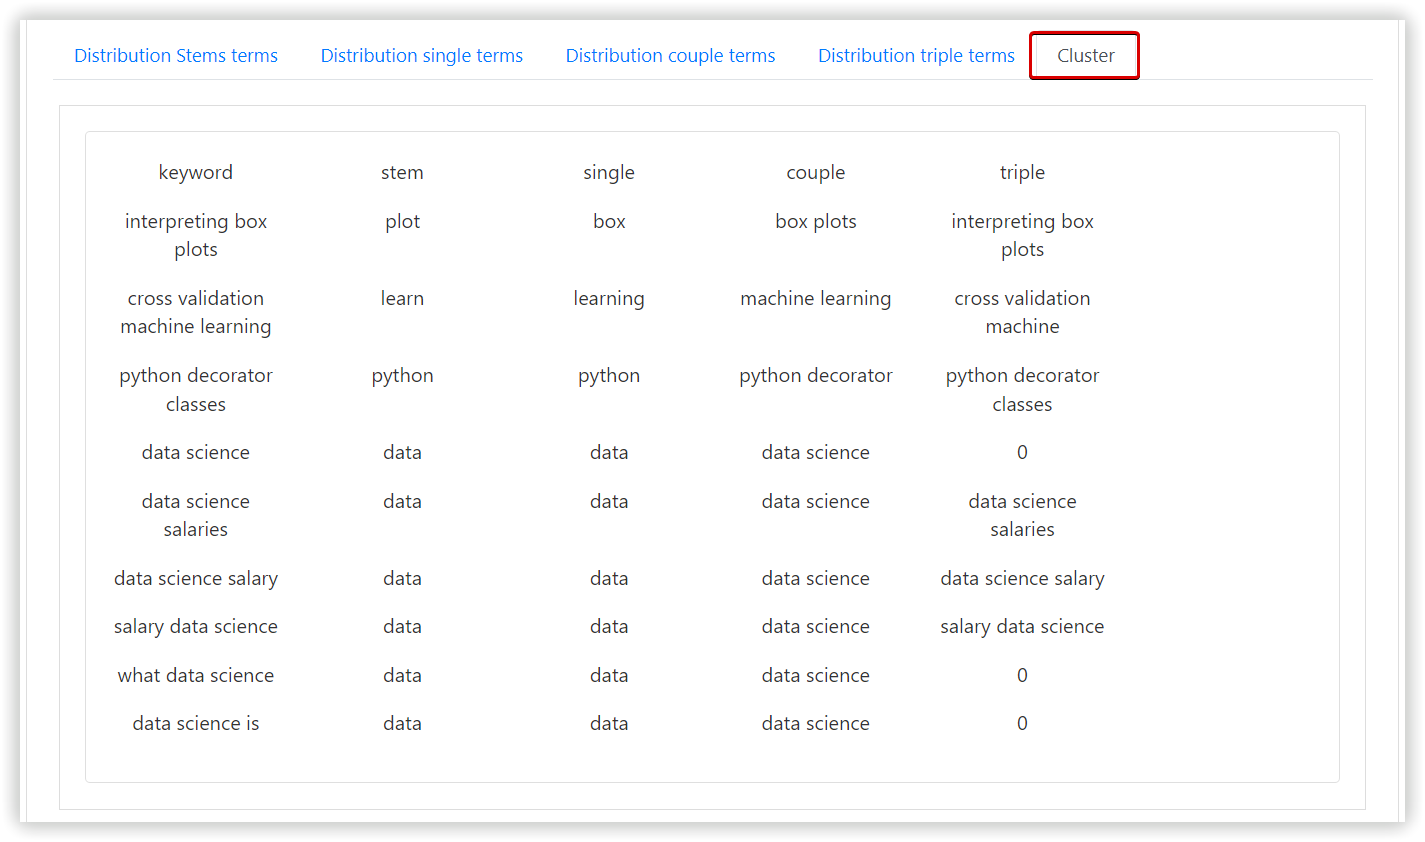Image resolution: width=1425 pixels, height=842 pixels.
Task: Click the single column header
Action: [x=609, y=173]
